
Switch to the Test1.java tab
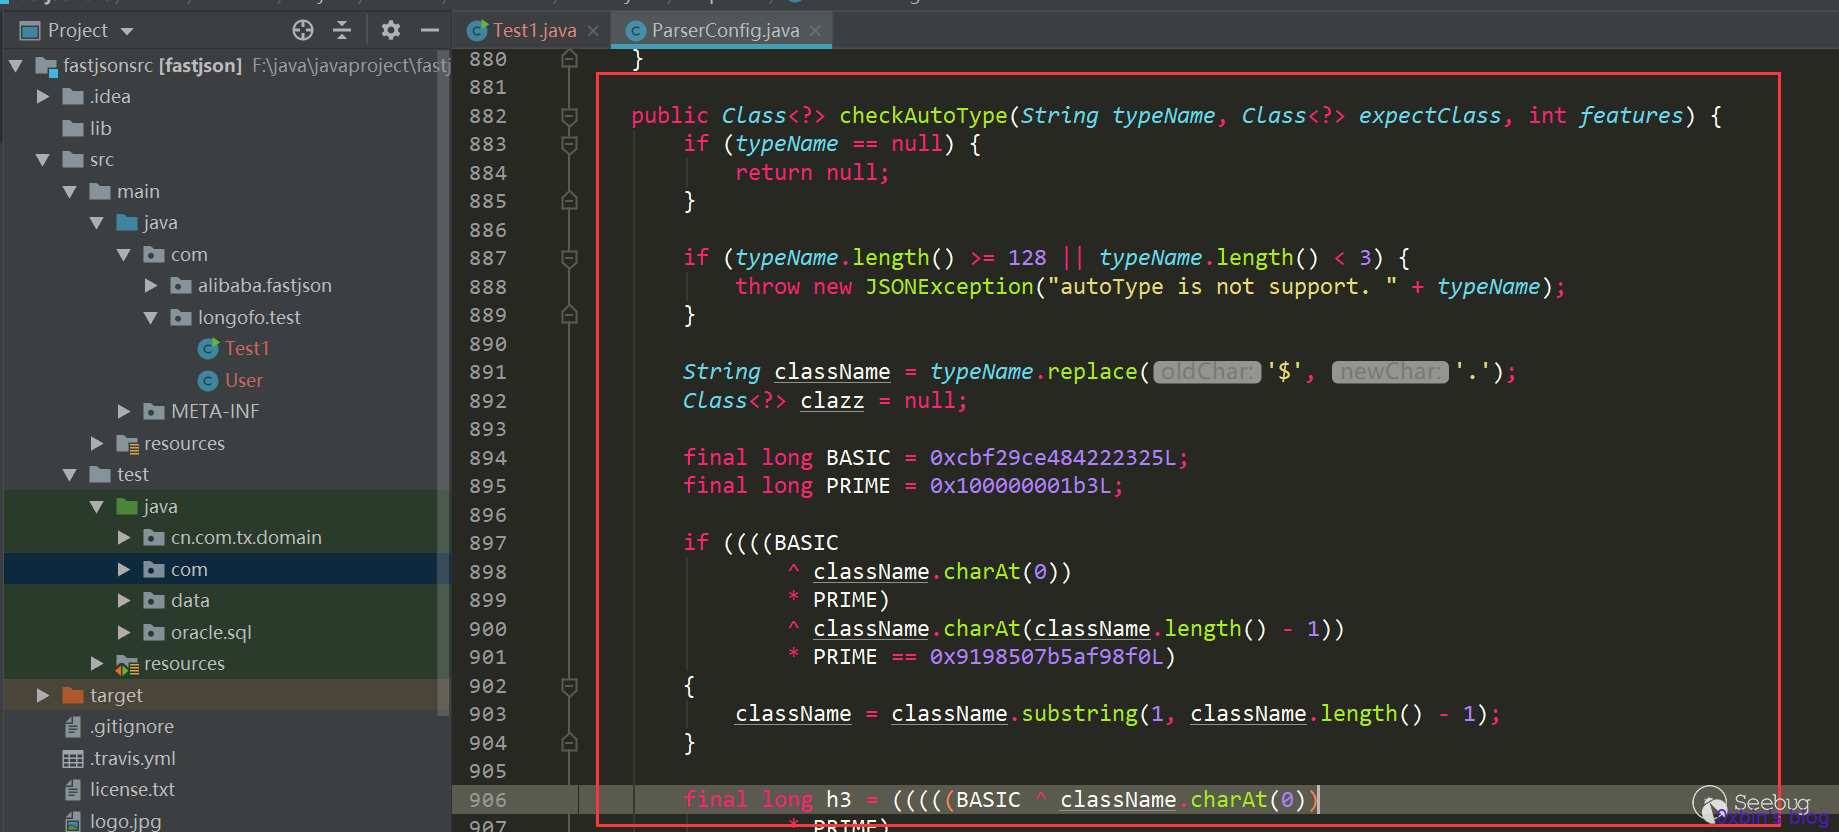(x=534, y=30)
